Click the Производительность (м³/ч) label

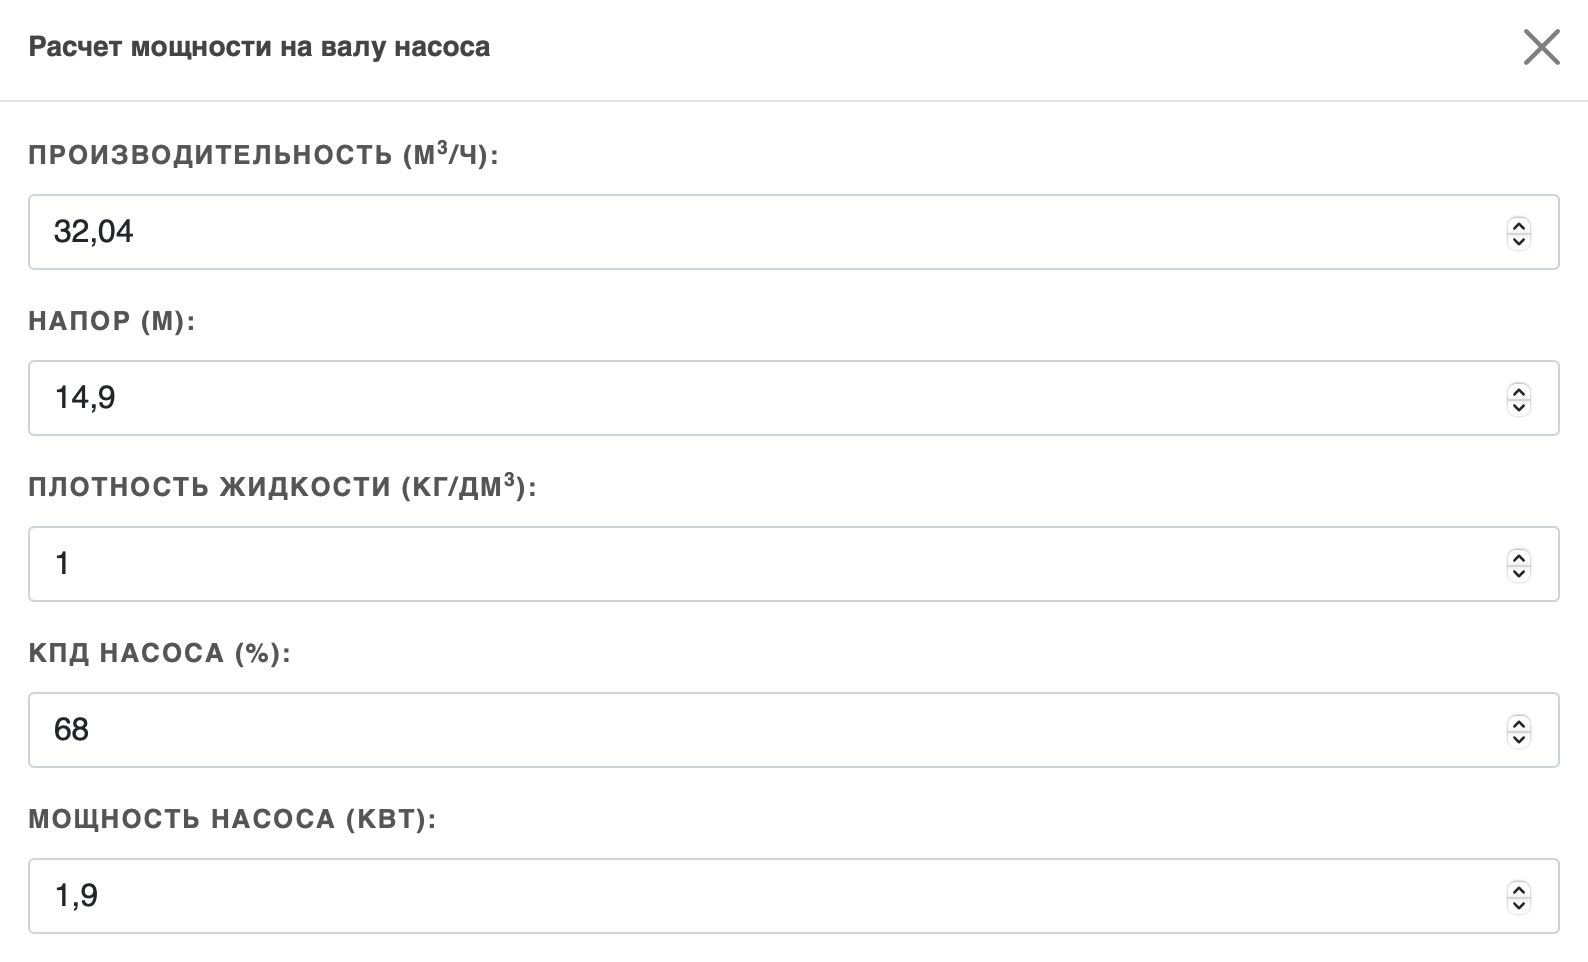[263, 155]
